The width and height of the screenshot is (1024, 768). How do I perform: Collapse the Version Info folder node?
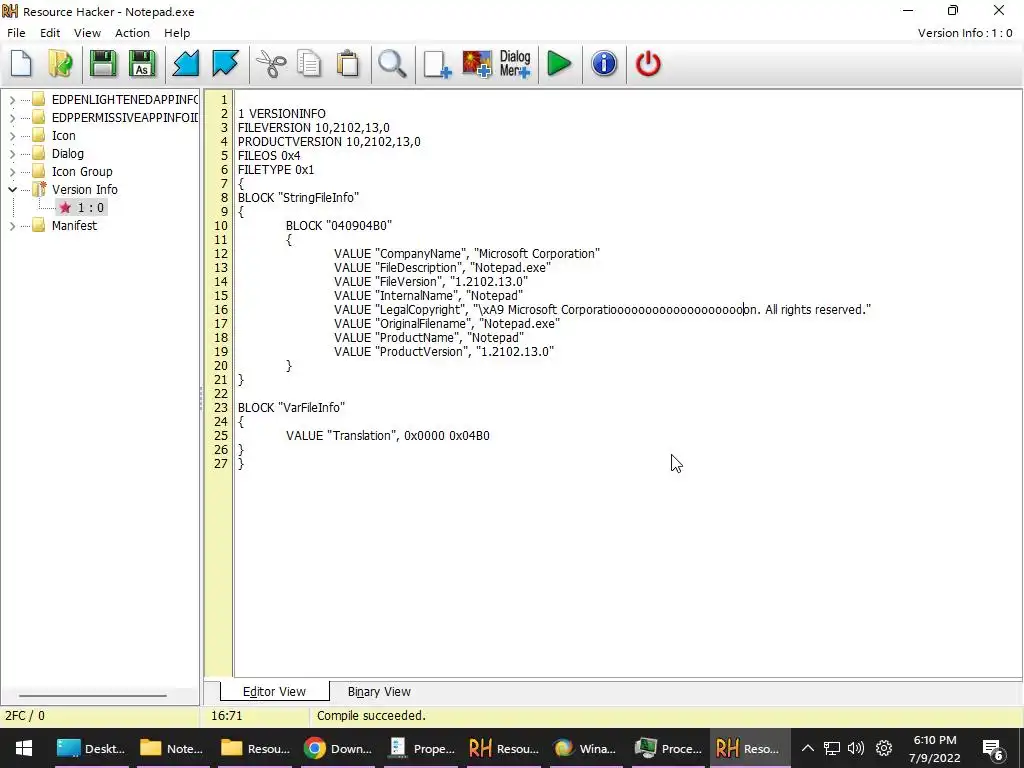tap(12, 189)
